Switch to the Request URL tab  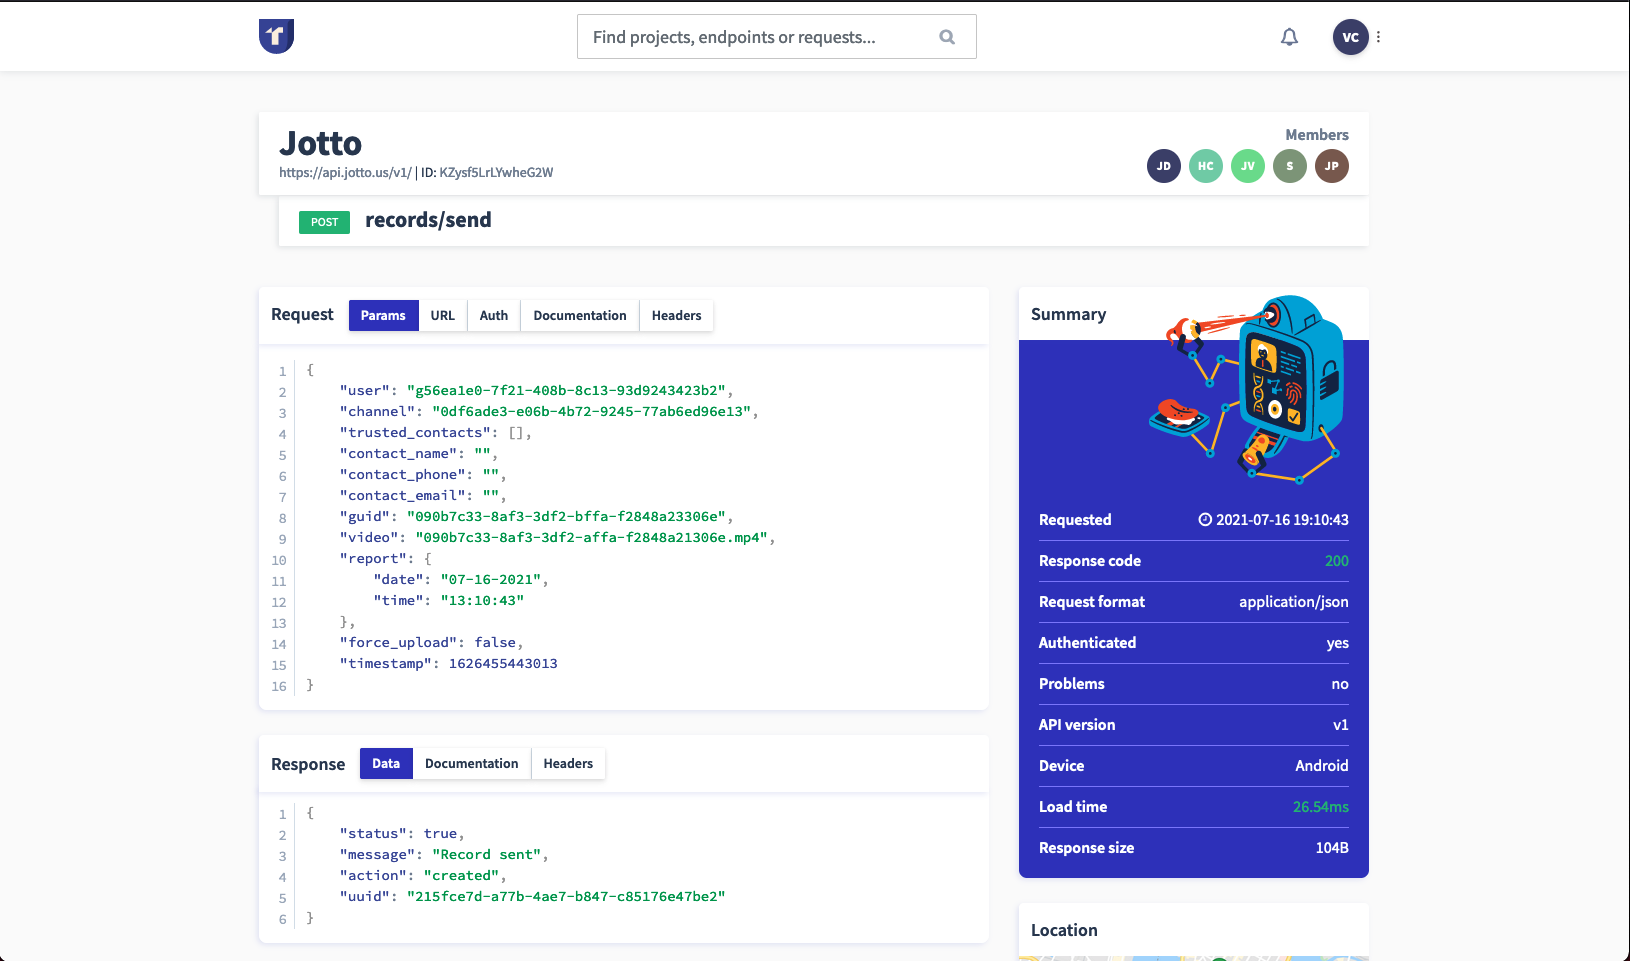point(443,315)
